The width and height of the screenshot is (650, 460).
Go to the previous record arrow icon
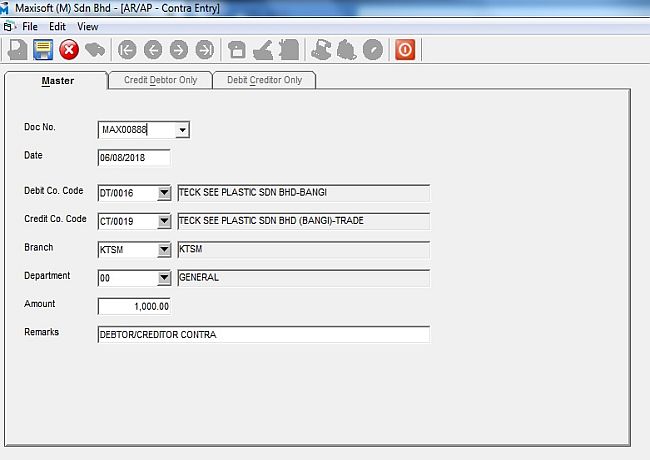pyautogui.click(x=153, y=49)
